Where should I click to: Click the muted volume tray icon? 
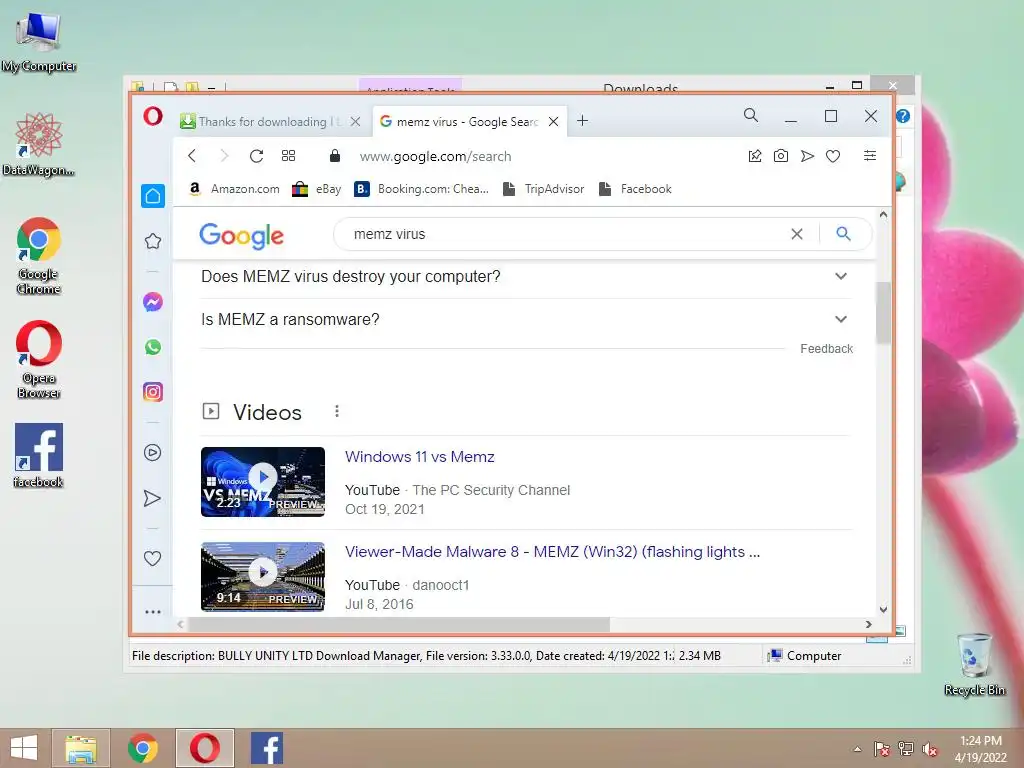929,749
